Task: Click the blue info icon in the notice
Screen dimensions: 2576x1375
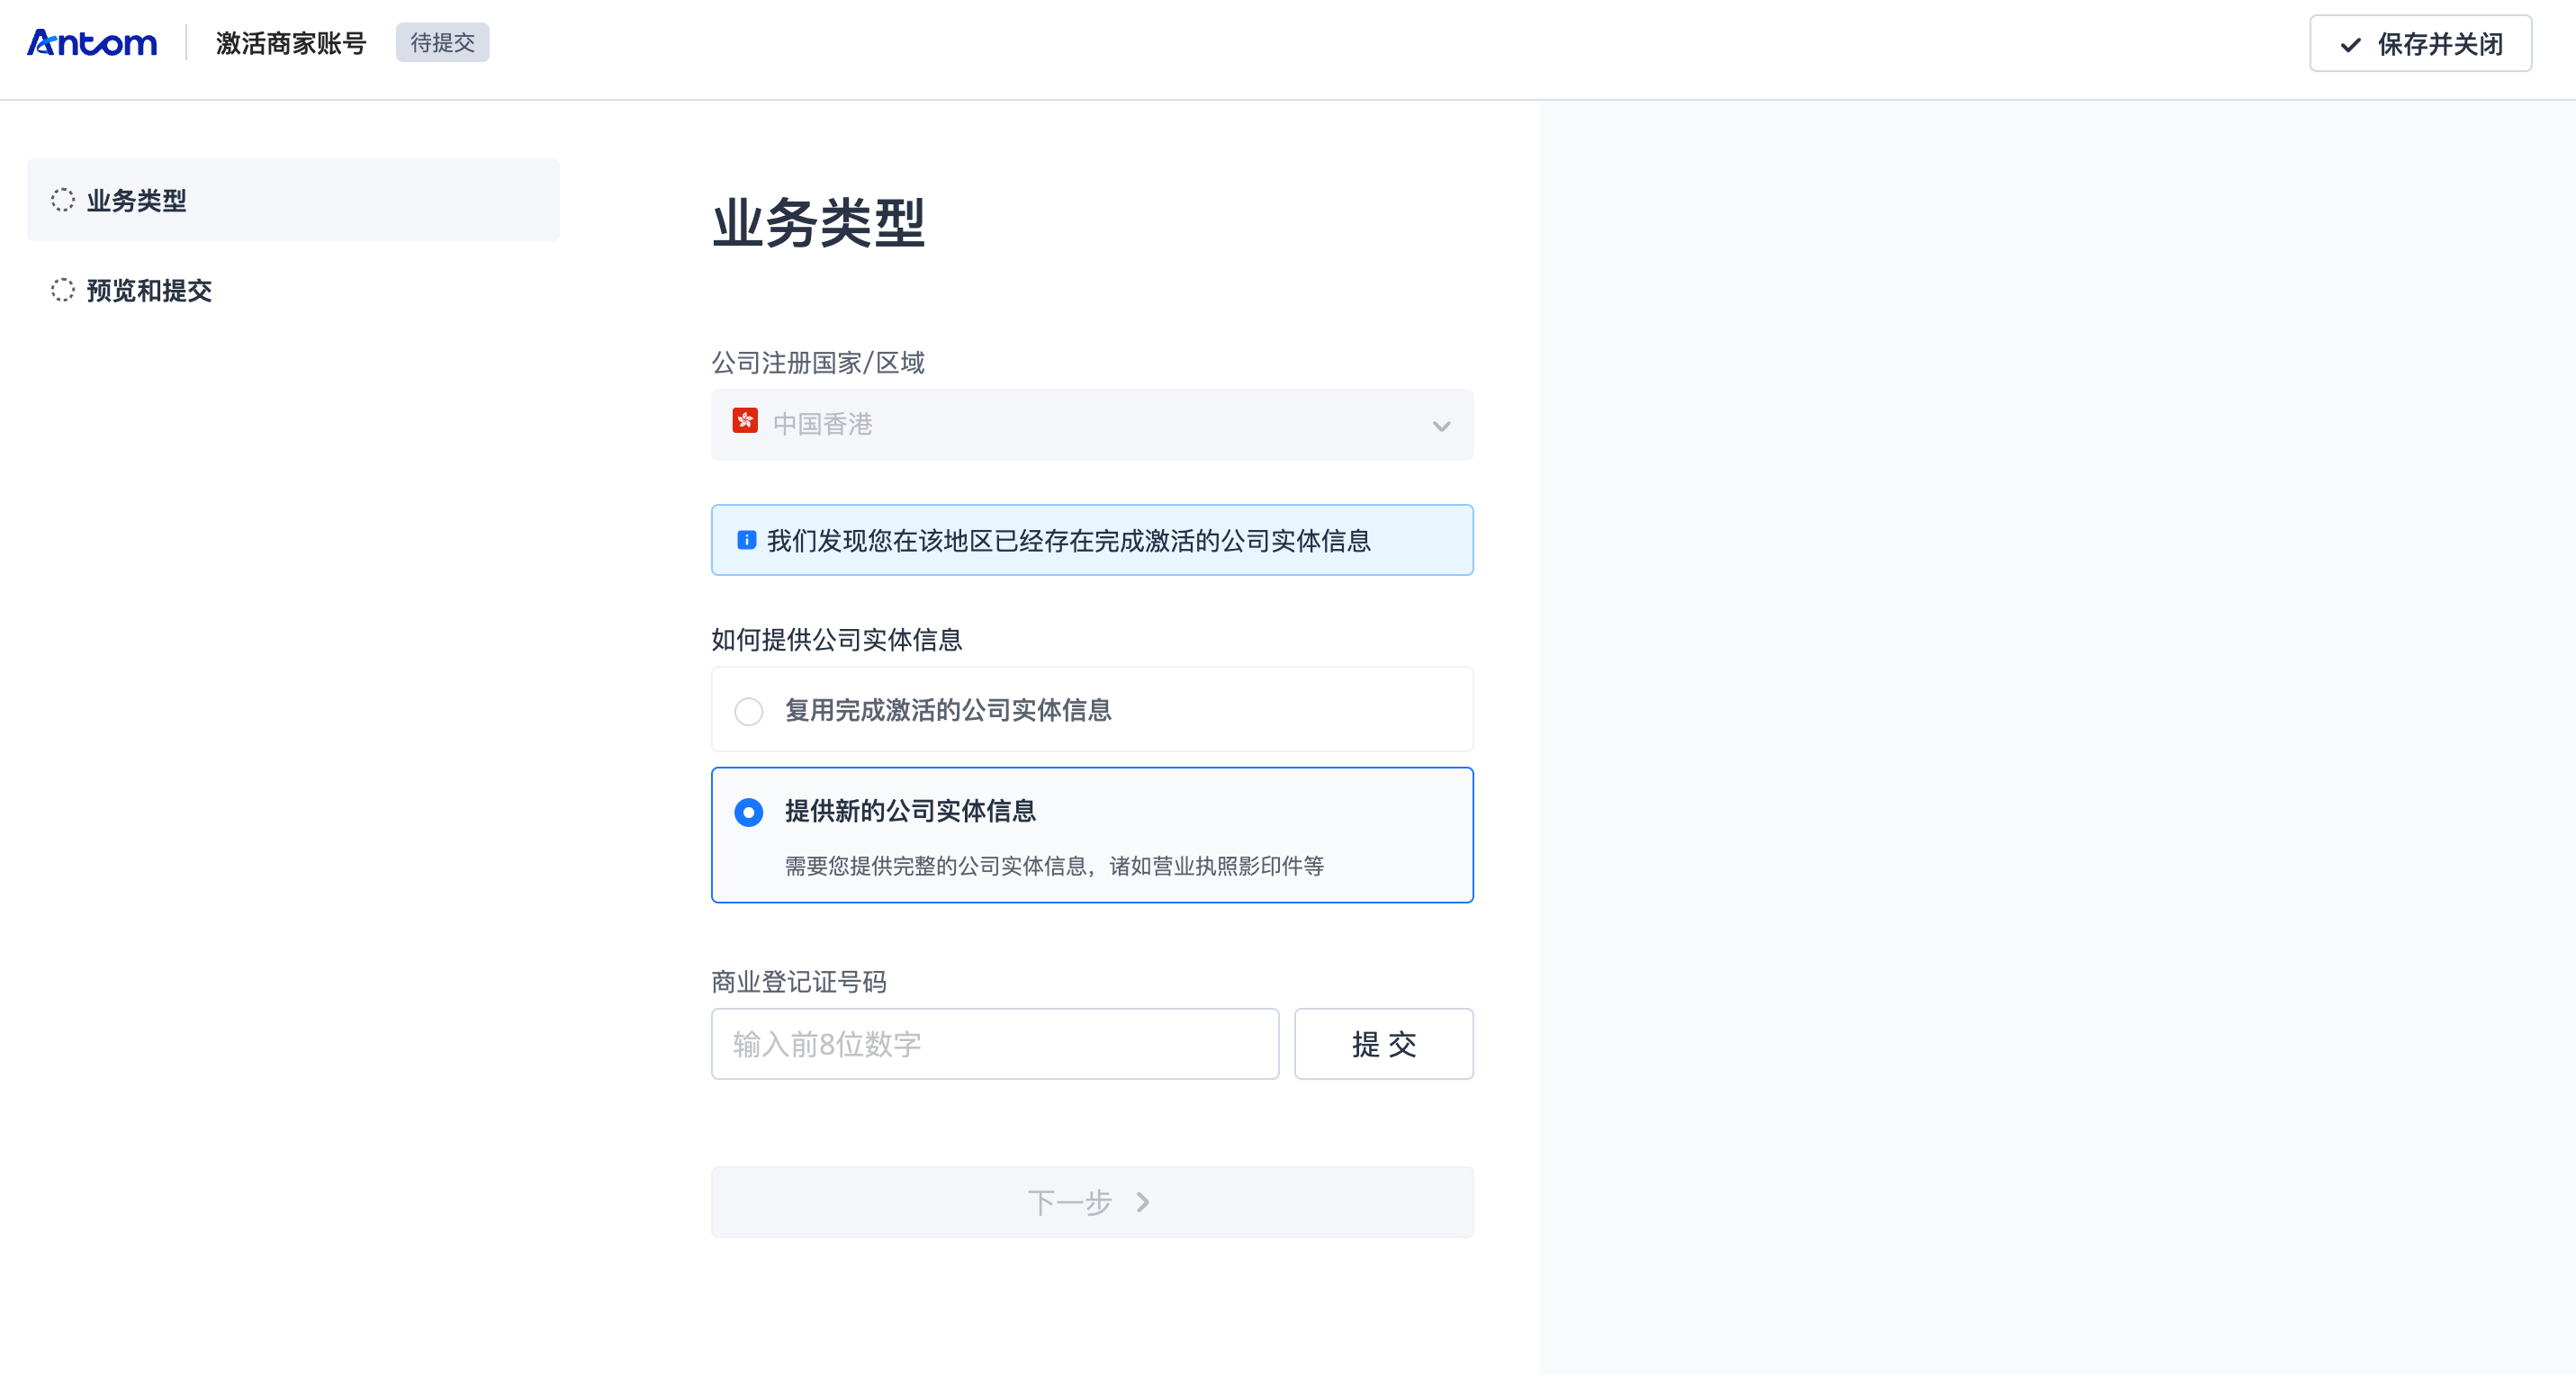Action: (x=746, y=540)
